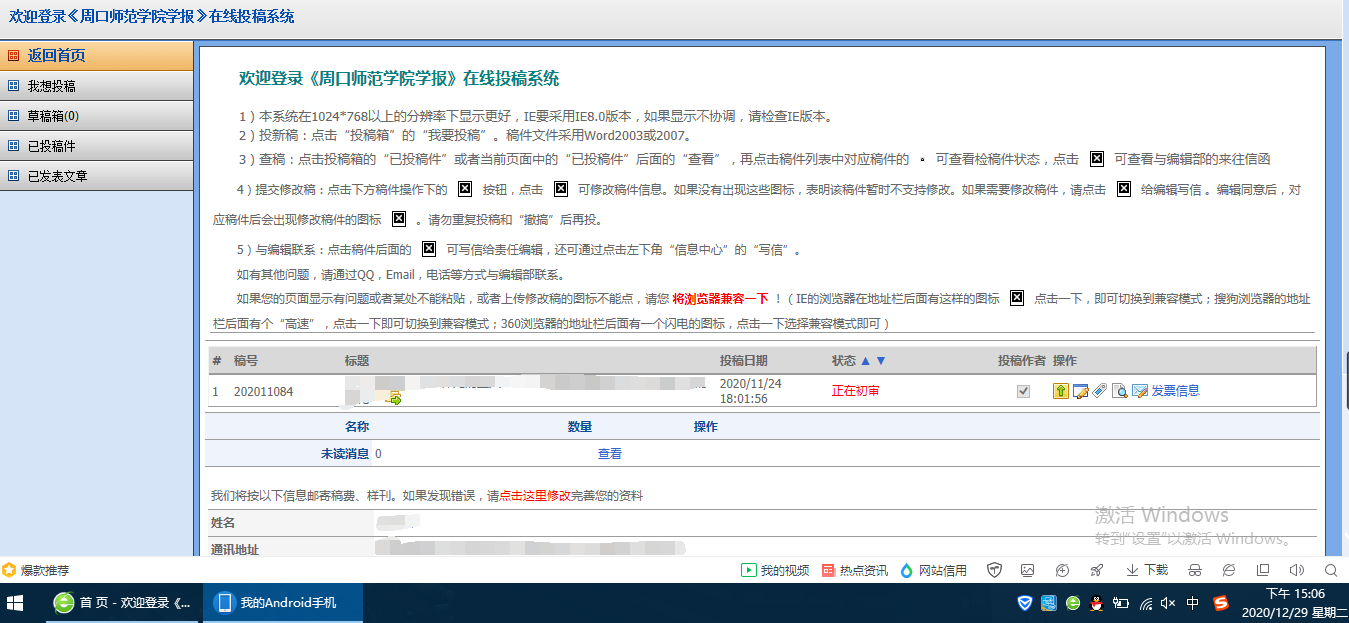
Task: Sort status column descending with down arrow
Action: point(881,360)
